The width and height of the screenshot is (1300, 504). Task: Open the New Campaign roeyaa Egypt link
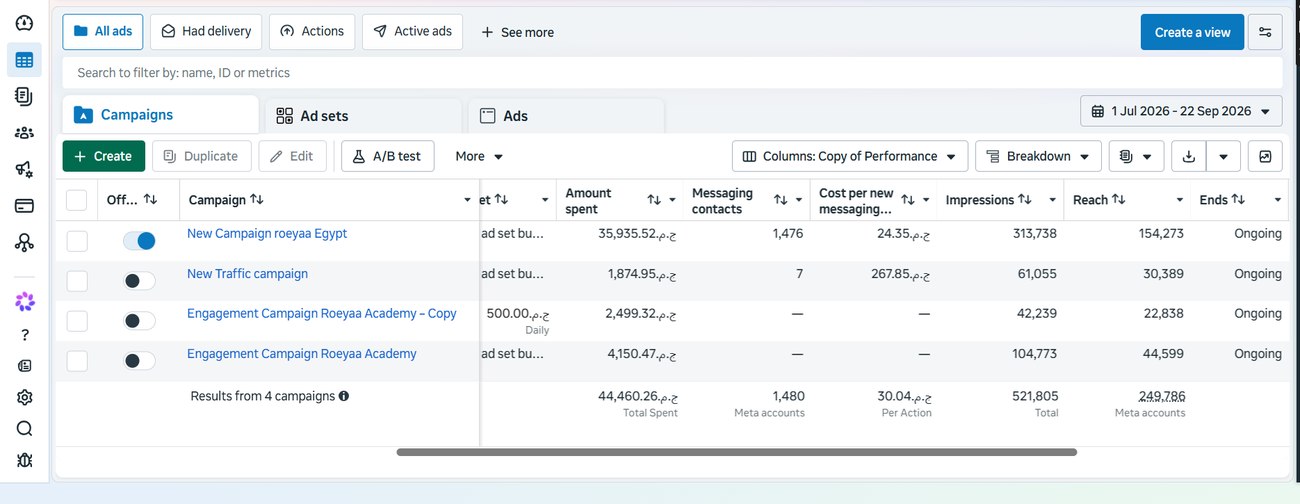point(267,233)
